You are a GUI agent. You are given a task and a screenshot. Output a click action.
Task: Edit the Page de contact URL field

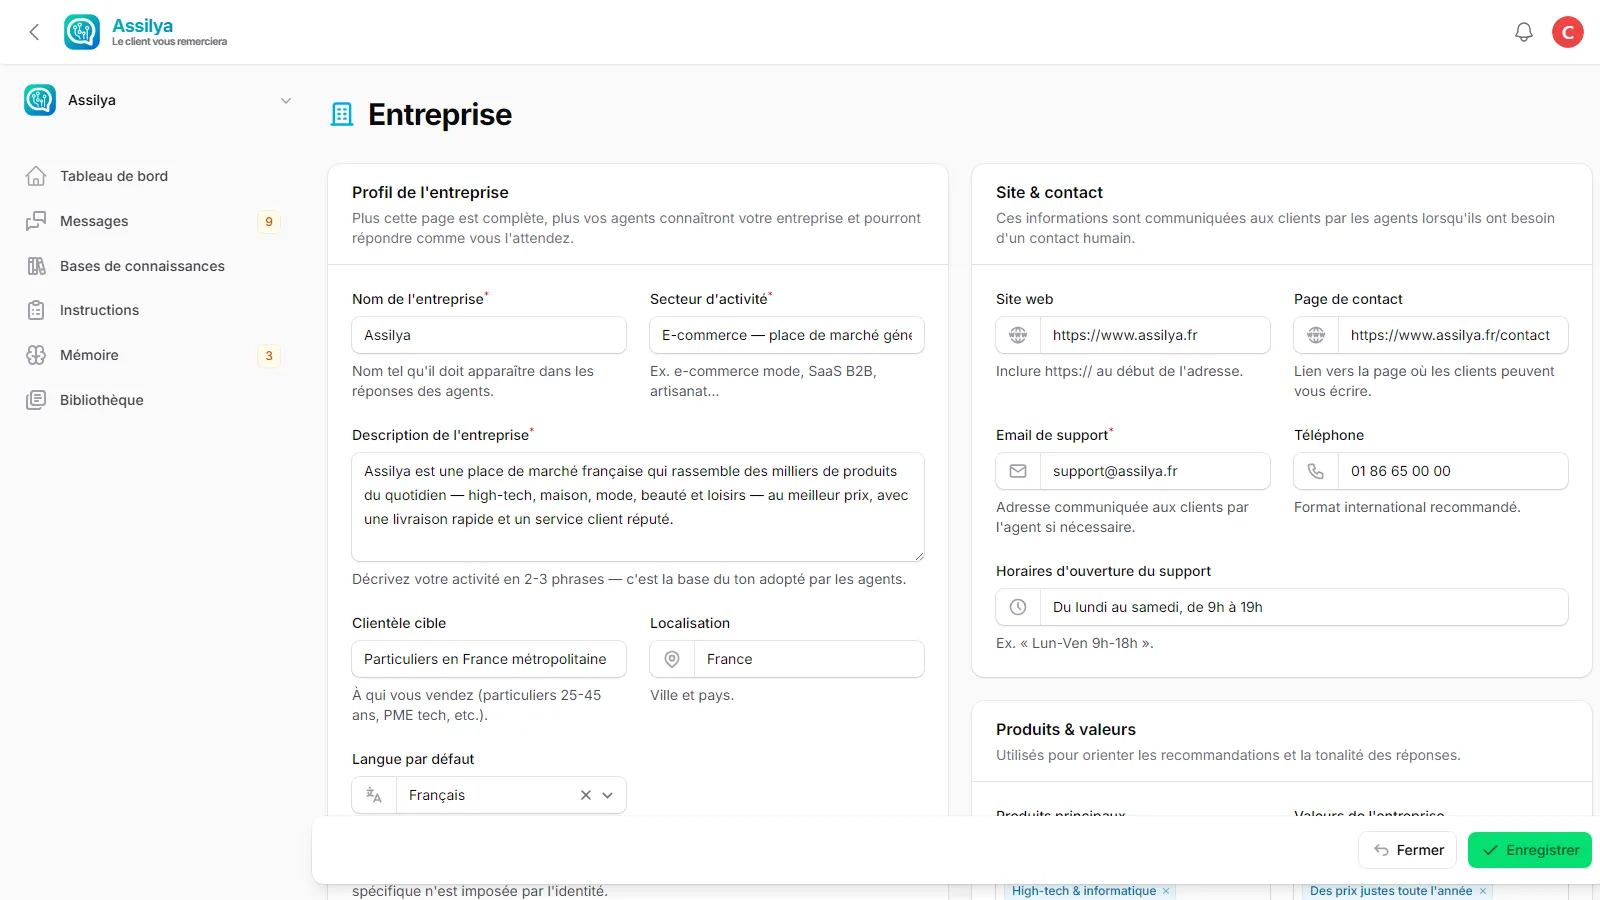coord(1453,335)
